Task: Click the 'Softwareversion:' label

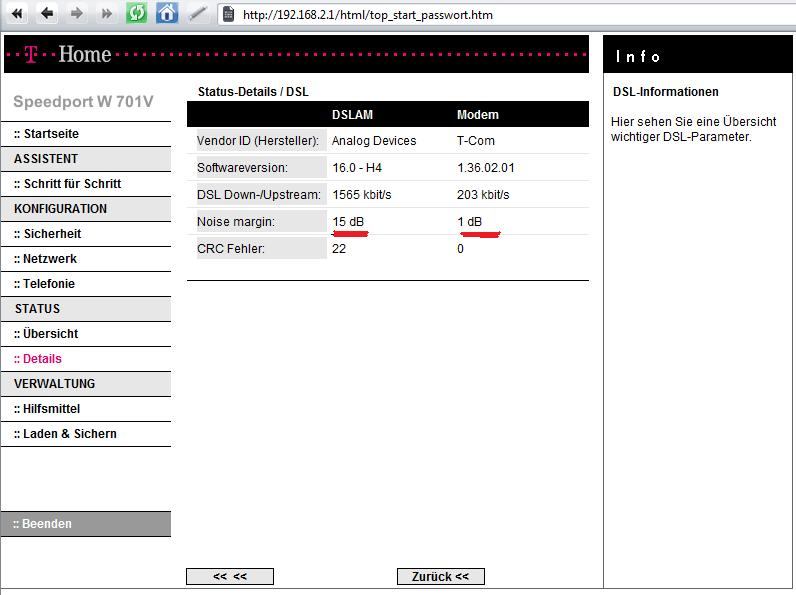Action: pyautogui.click(x=242, y=168)
